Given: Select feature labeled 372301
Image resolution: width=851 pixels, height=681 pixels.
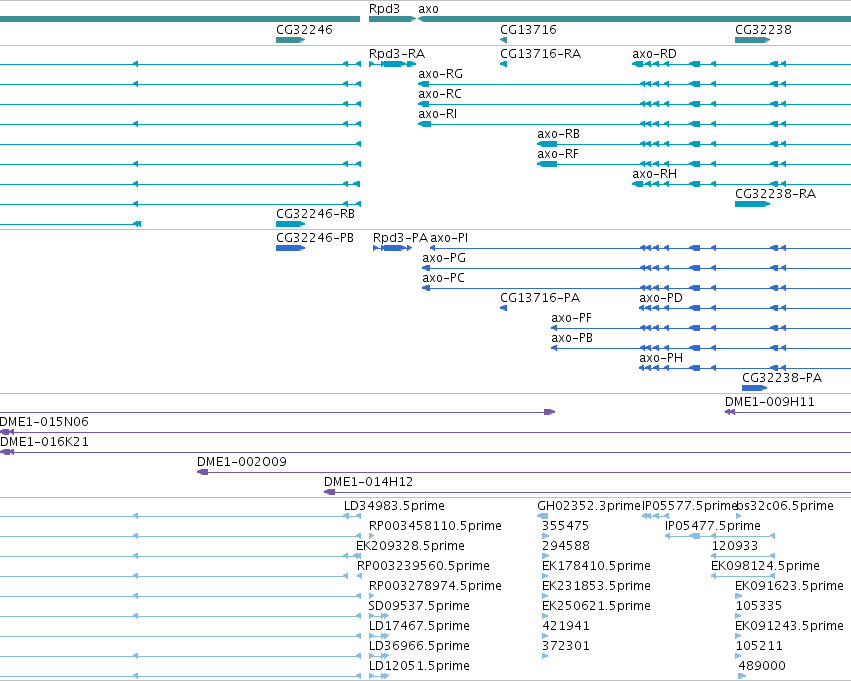Looking at the screenshot, I should [566, 647].
